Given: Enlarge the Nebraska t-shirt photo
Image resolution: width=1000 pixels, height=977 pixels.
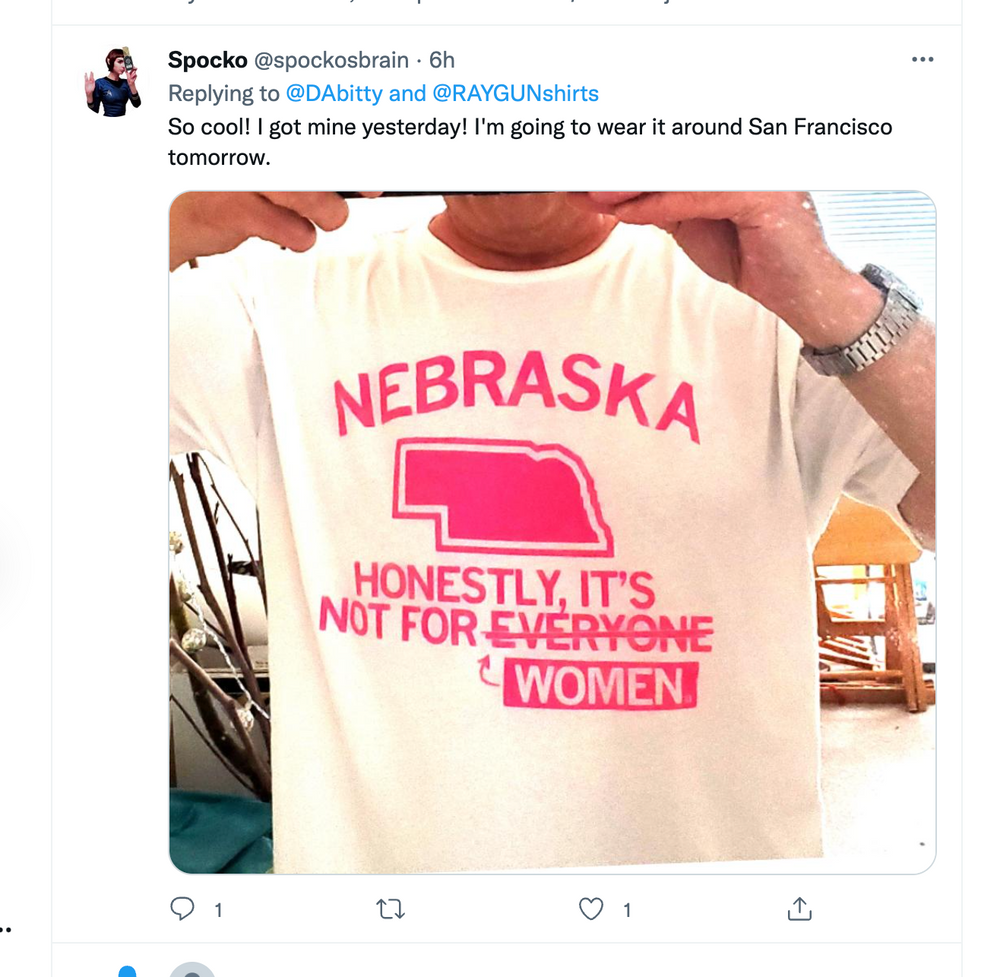Looking at the screenshot, I should click(x=552, y=532).
